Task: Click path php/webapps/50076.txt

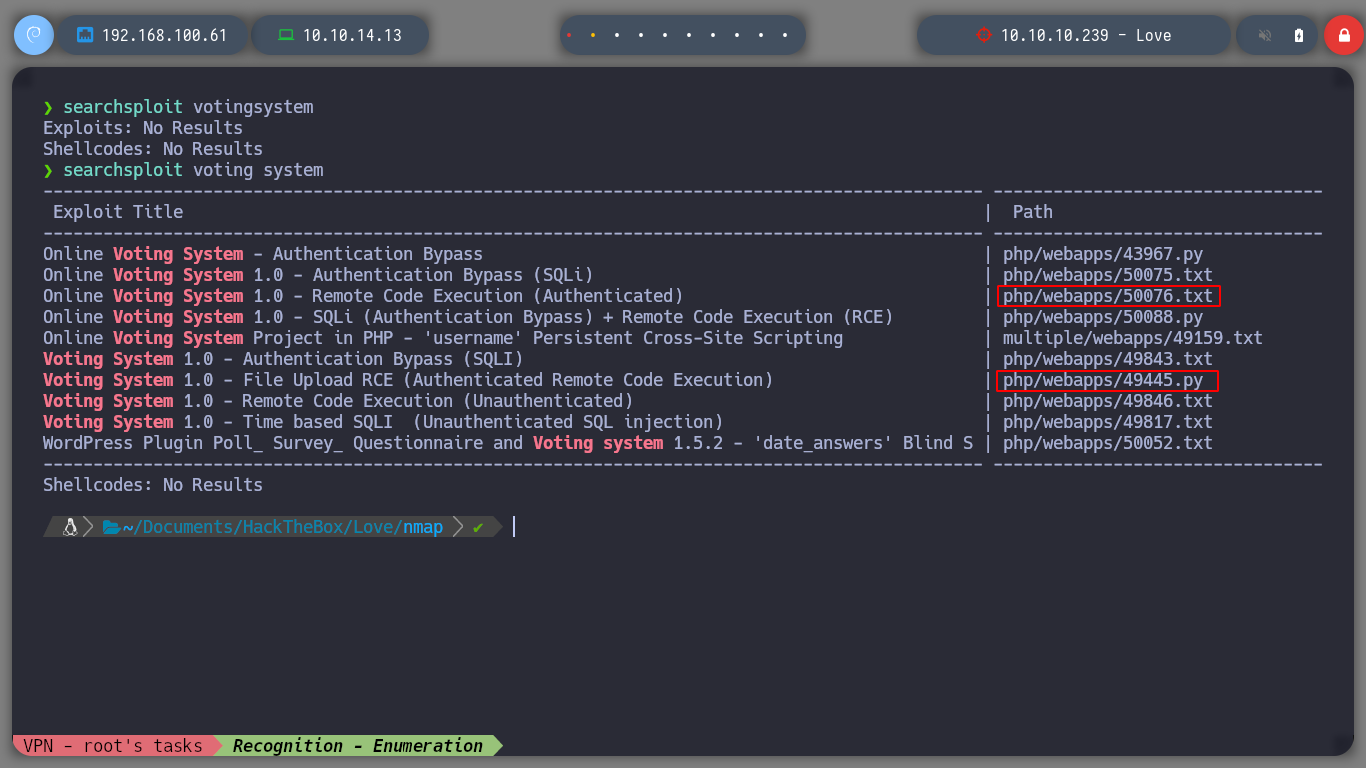Action: coord(1107,296)
